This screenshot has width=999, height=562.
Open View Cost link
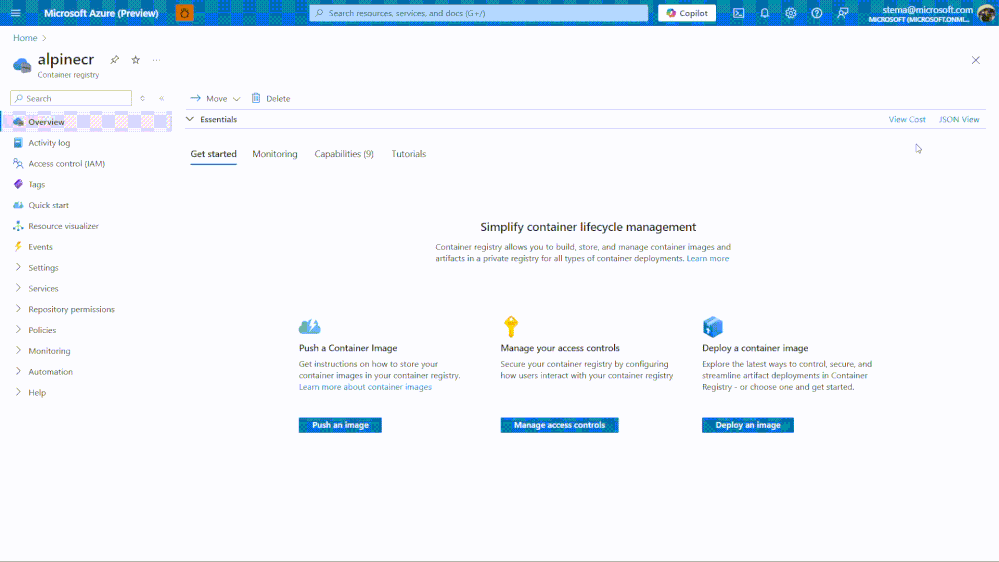(x=907, y=119)
